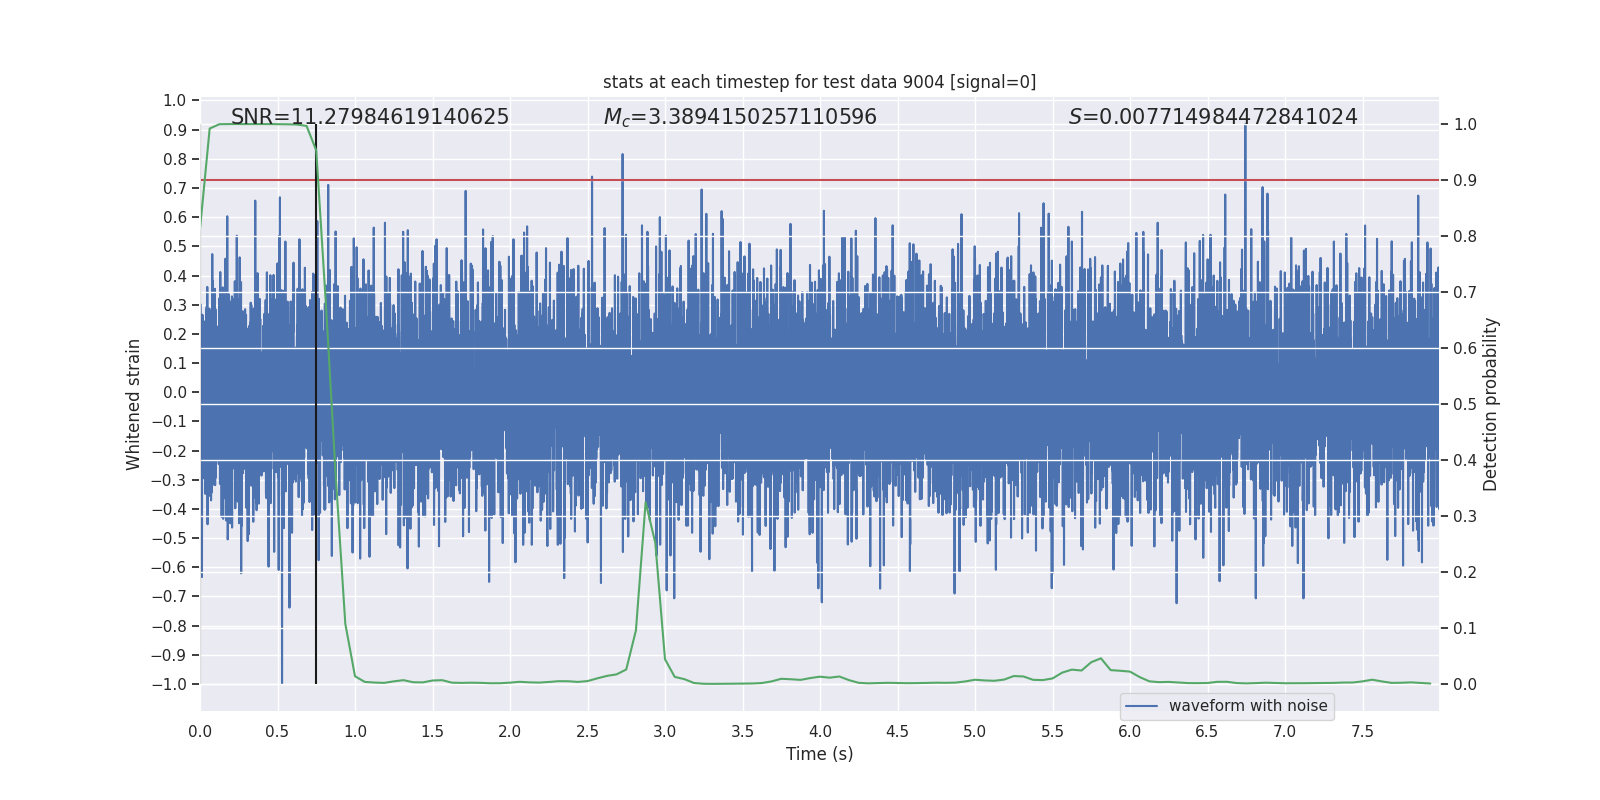Click the blue line sample in the legend
Viewport: 1600px width, 800px height.
1141,706
